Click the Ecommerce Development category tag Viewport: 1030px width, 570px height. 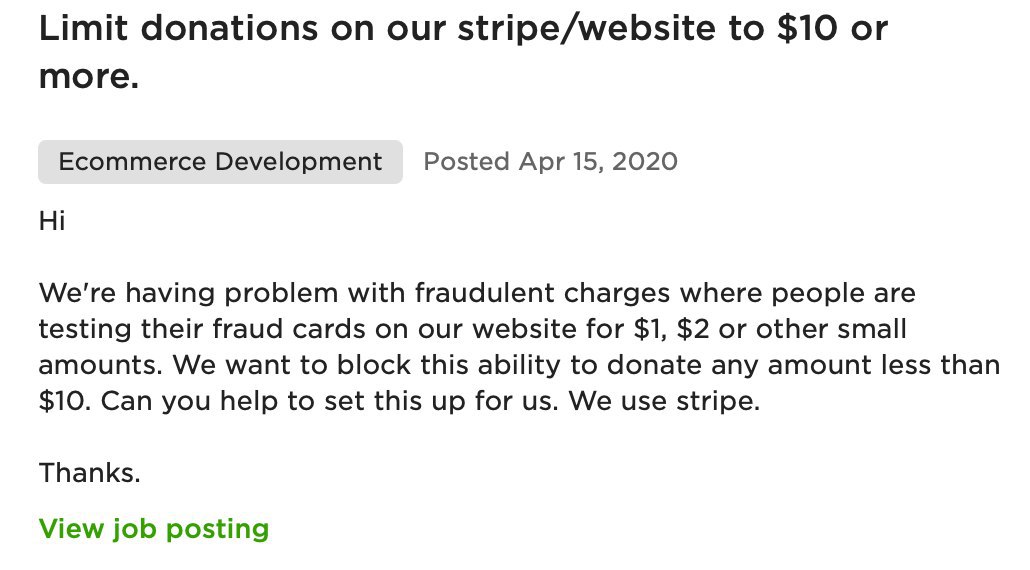[x=220, y=162]
